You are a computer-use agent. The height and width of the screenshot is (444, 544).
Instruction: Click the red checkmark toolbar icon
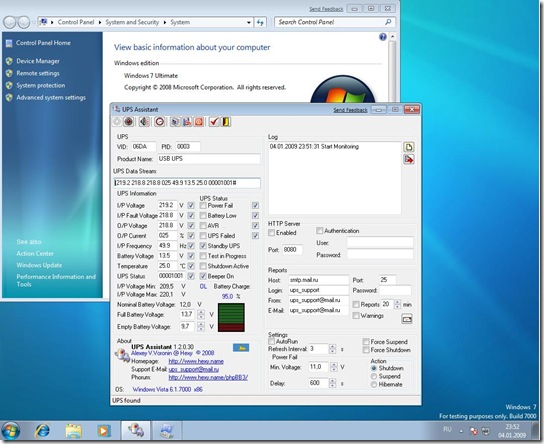point(214,122)
